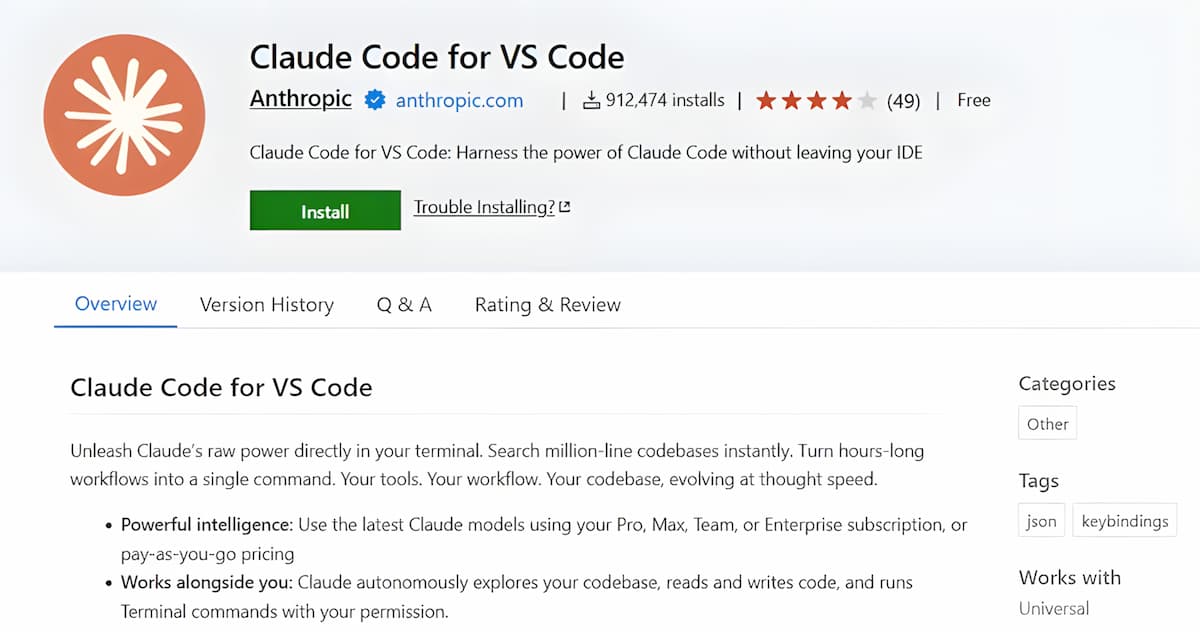Go to the Rating & Review tab
This screenshot has width=1200, height=632.
(547, 305)
